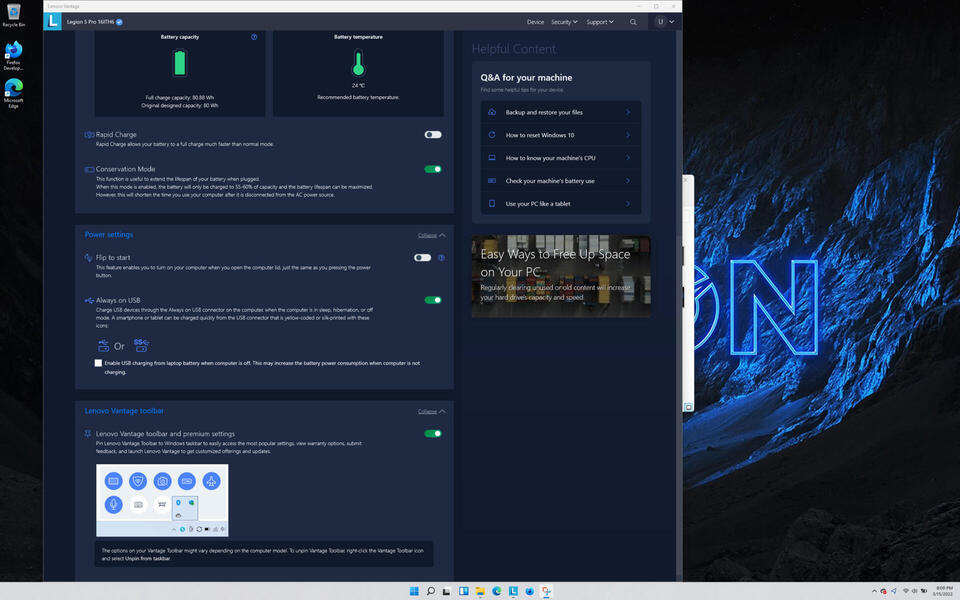
Task: Click the Q&A for your machine heading
Action: click(526, 78)
